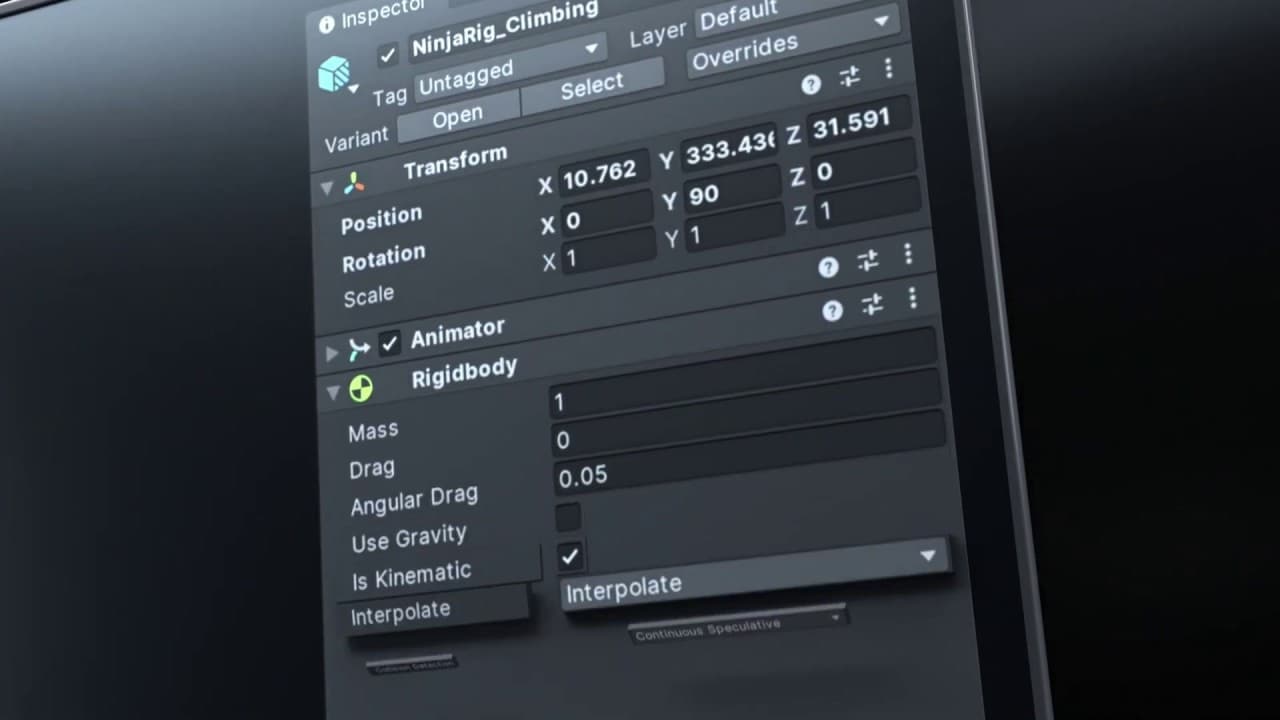
Task: Click the Use Gravity label
Action: [409, 538]
